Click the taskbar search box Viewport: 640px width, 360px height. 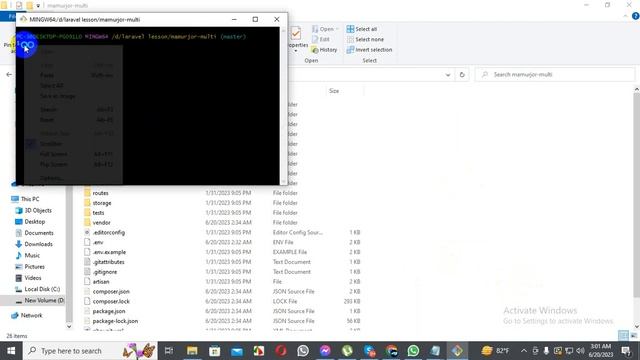[x=90, y=351]
